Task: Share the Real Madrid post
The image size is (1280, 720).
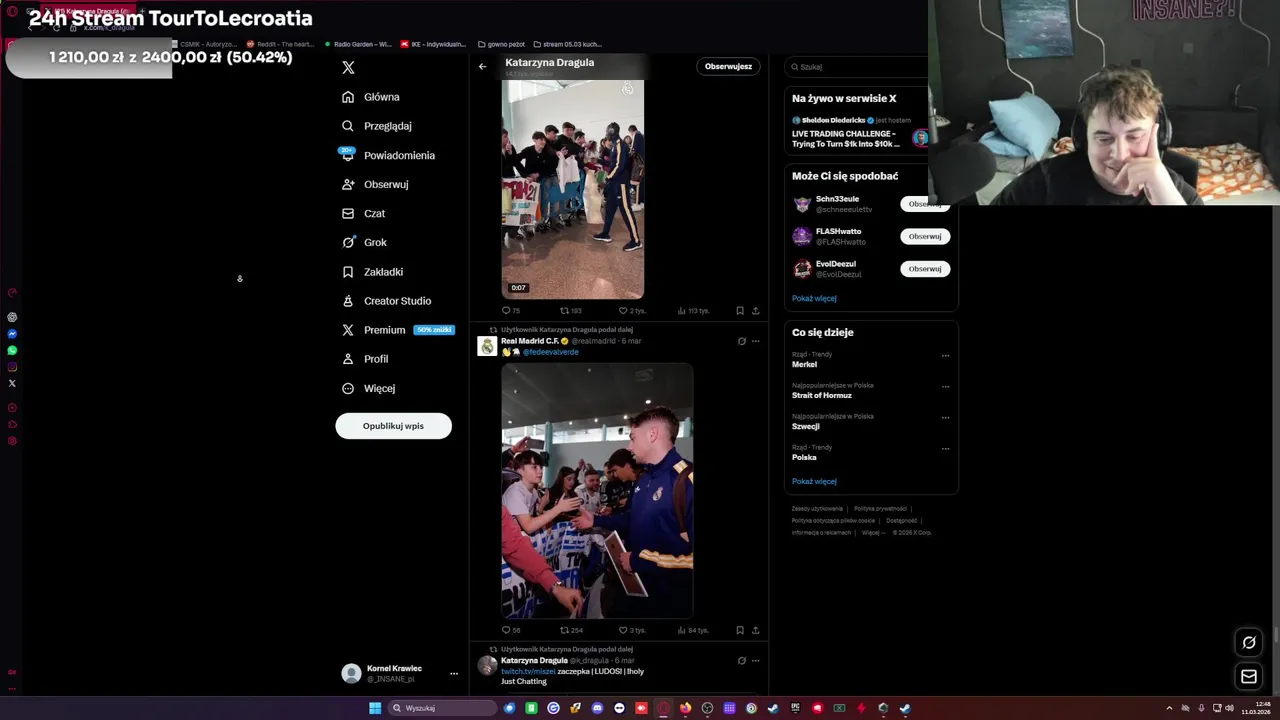Action: pos(755,631)
